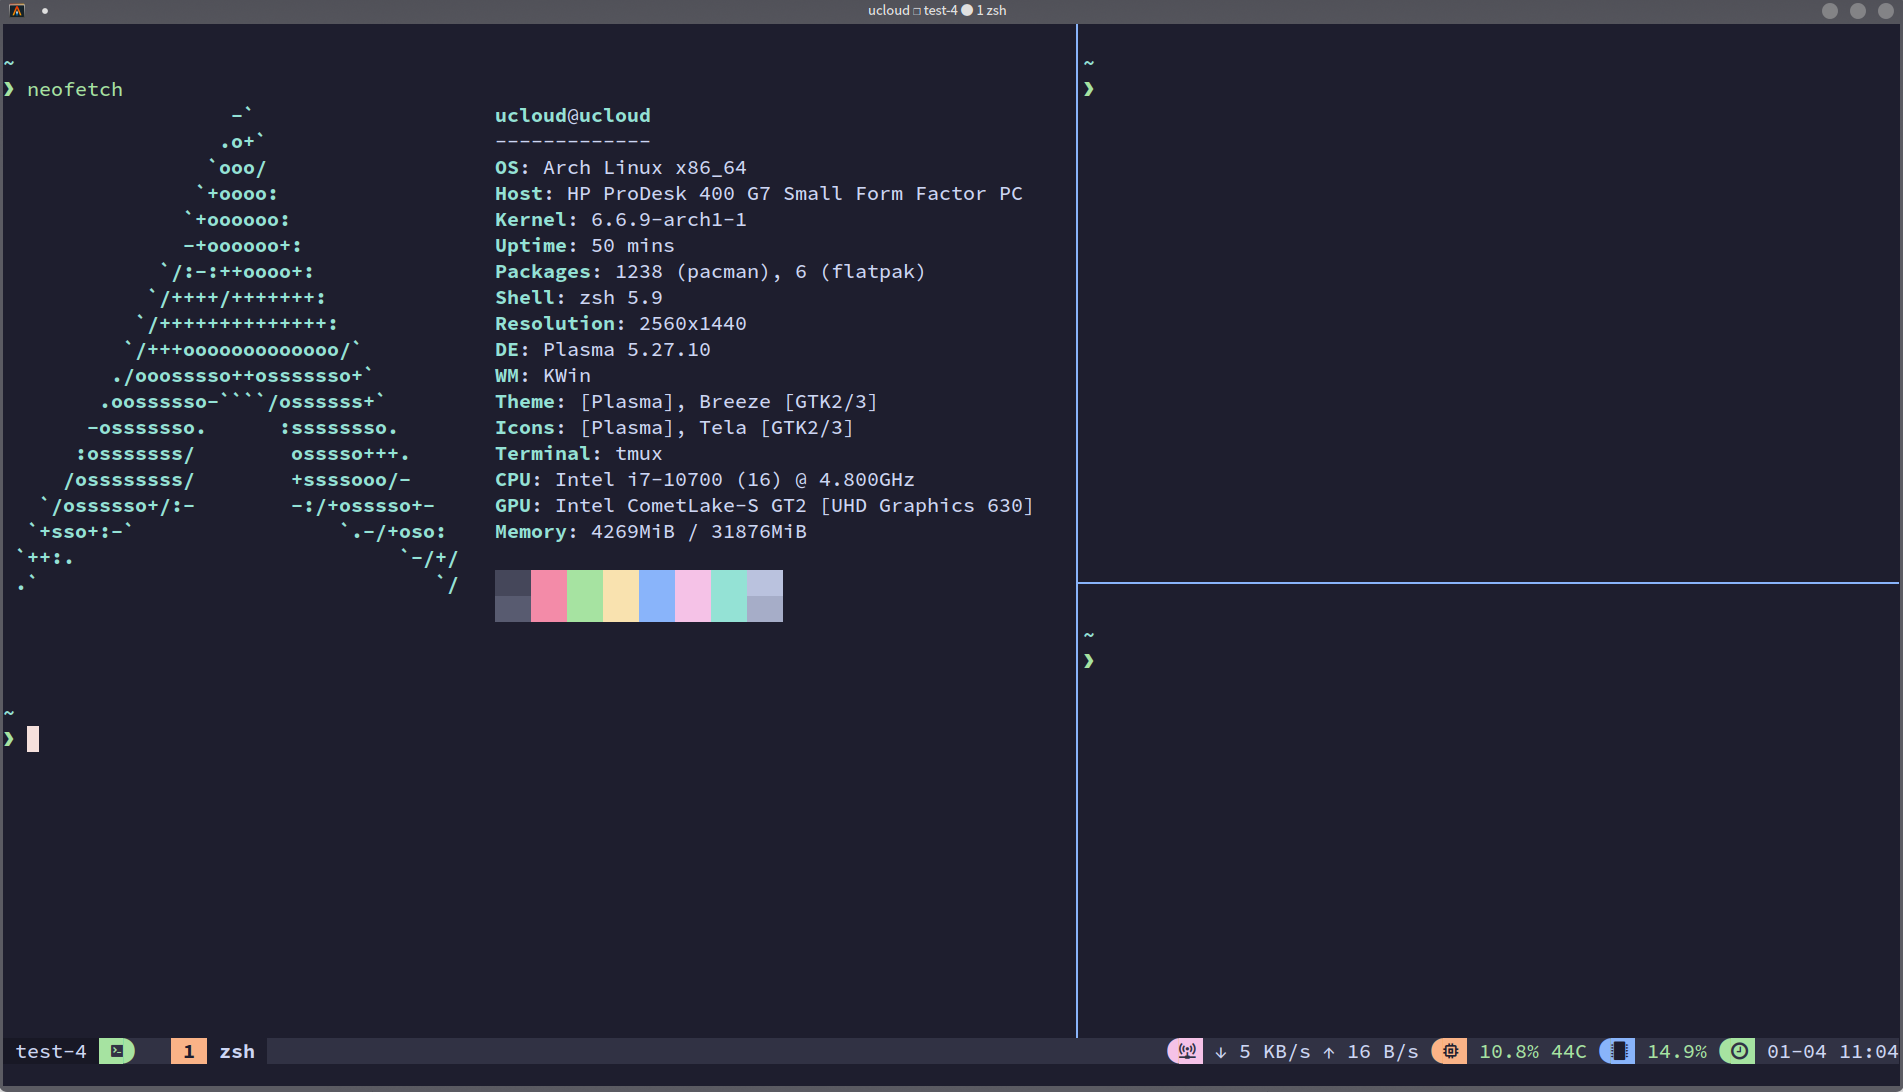Click the teal color block in neofetch palette
1903x1092 pixels.
pyautogui.click(x=729, y=596)
